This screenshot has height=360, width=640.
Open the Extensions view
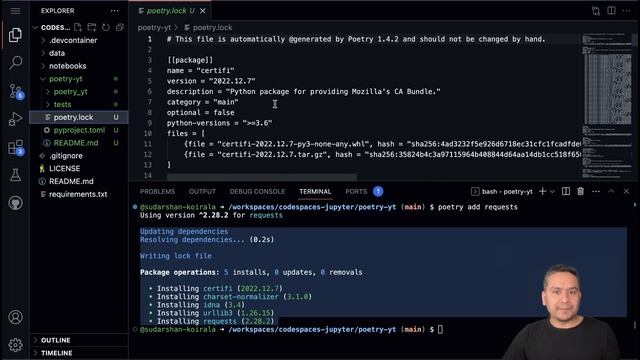pyautogui.click(x=16, y=147)
